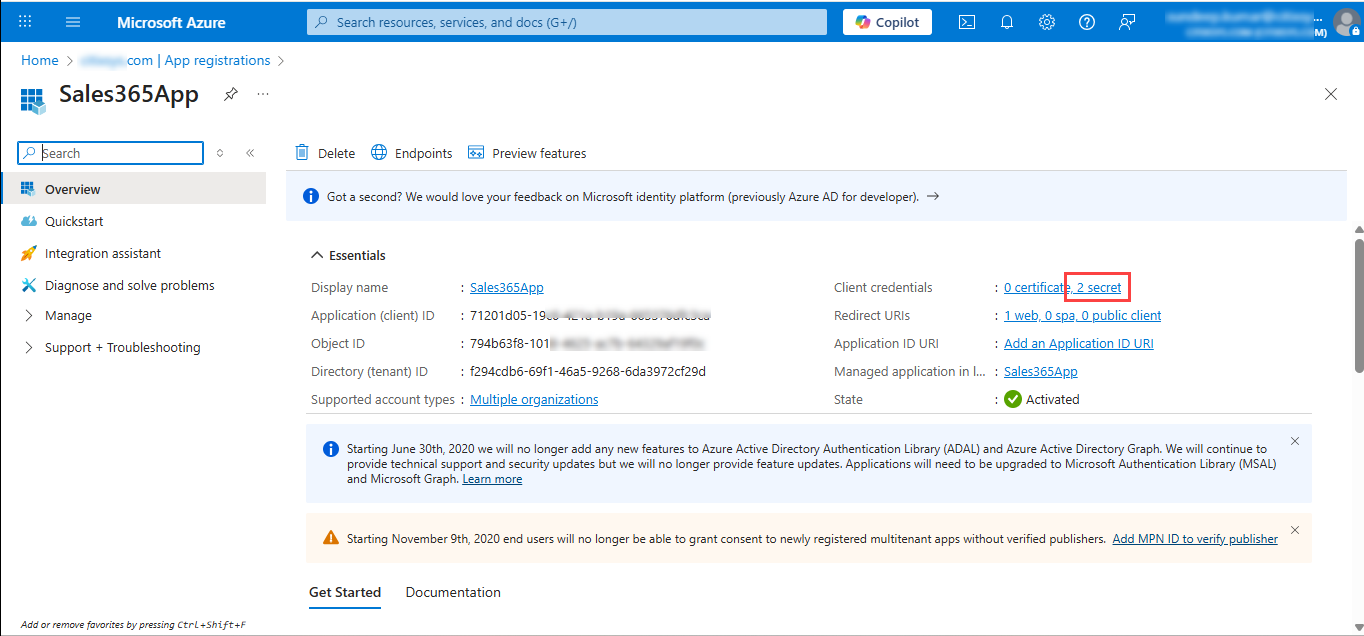This screenshot has height=636, width=1364.
Task: Collapse the left sidebar menu
Action: pyautogui.click(x=250, y=153)
